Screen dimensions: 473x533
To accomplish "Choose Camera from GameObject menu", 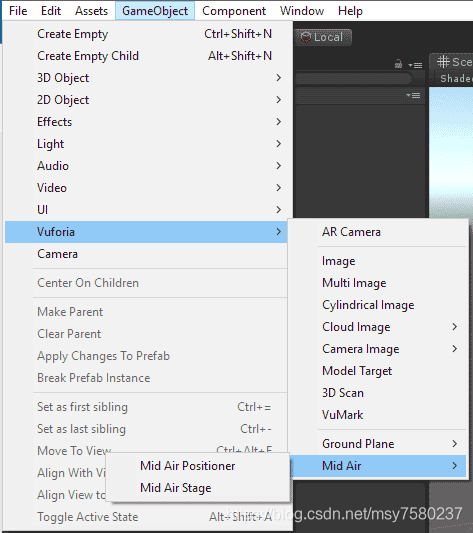I will click(146, 254).
